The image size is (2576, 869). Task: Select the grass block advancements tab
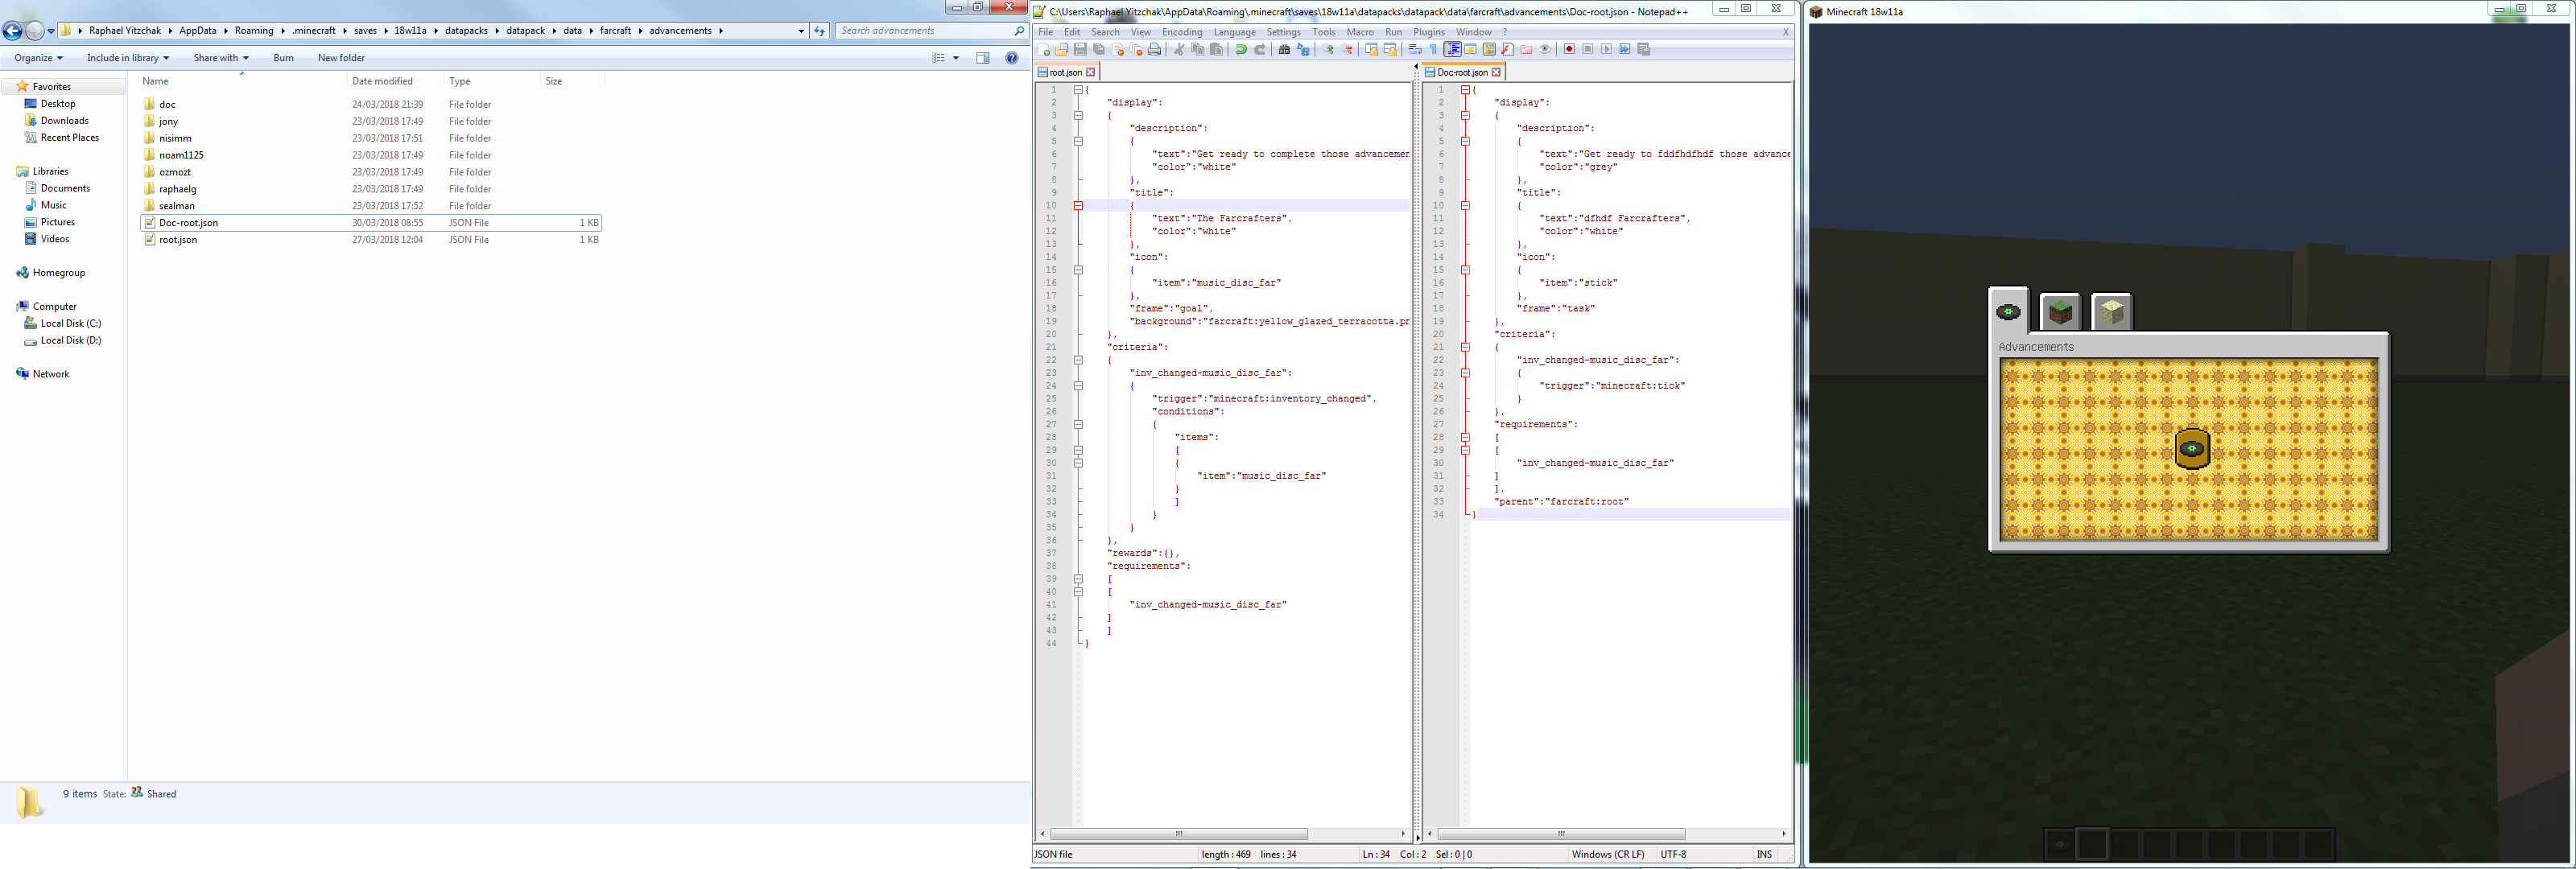tap(2060, 312)
